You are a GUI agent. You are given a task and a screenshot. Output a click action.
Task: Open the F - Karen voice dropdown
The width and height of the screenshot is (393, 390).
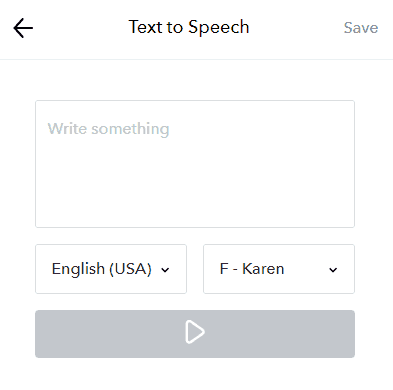pos(279,269)
